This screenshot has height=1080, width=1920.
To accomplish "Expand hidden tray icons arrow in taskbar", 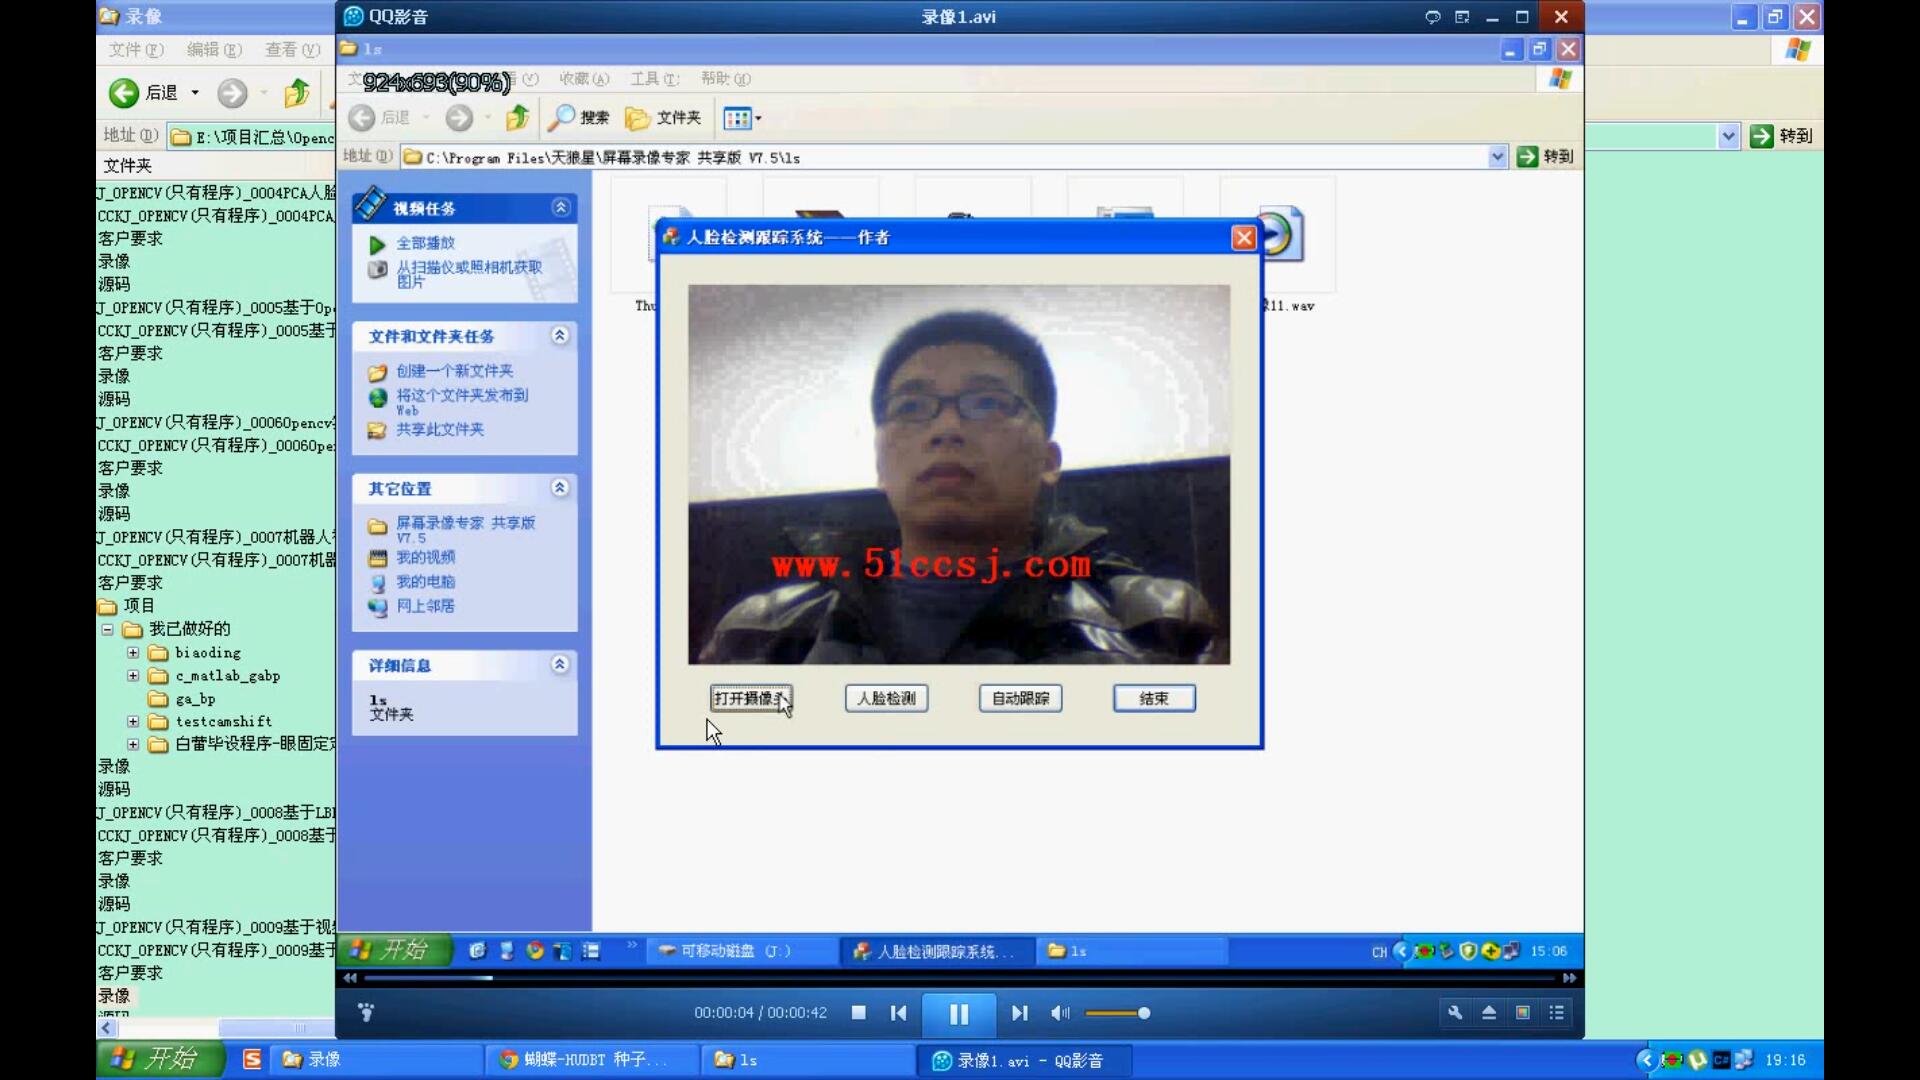I will [1646, 1060].
